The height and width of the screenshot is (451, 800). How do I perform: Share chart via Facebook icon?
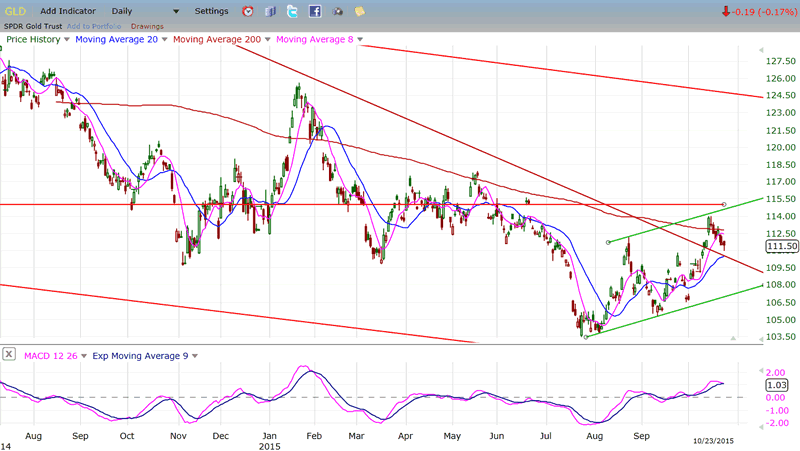314,11
